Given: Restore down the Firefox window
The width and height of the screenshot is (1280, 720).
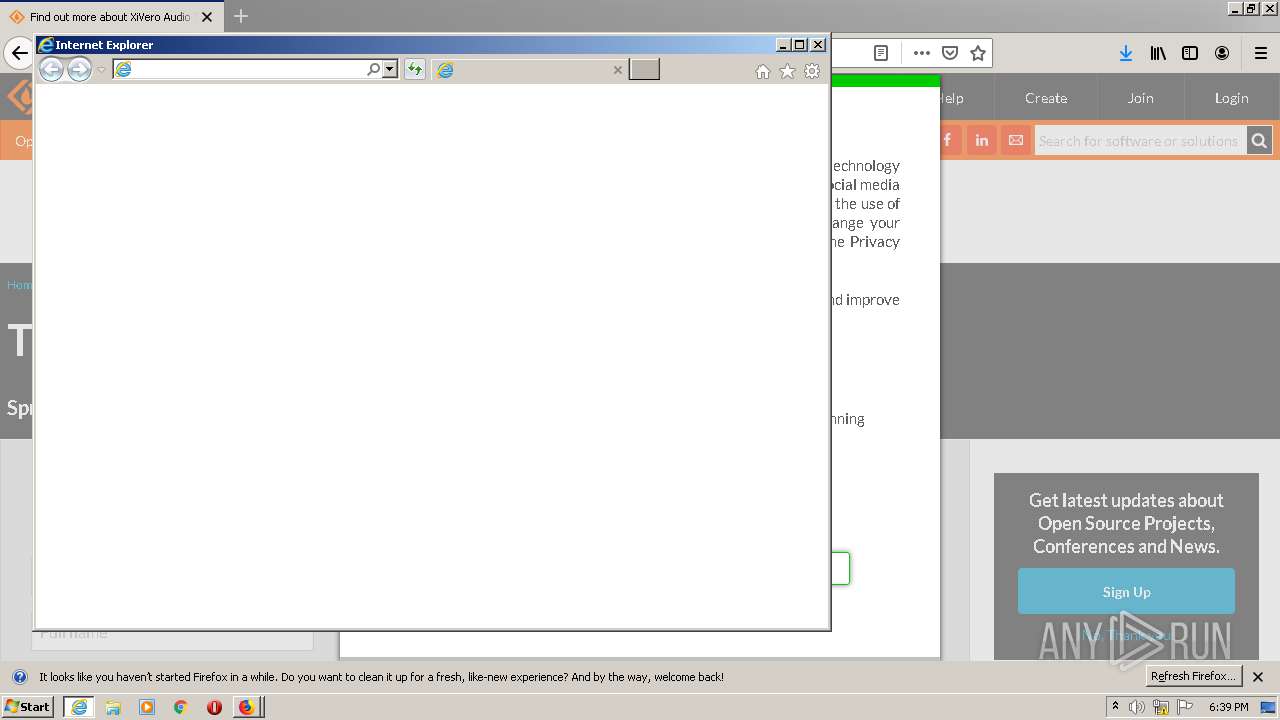Looking at the screenshot, I should pyautogui.click(x=1250, y=8).
